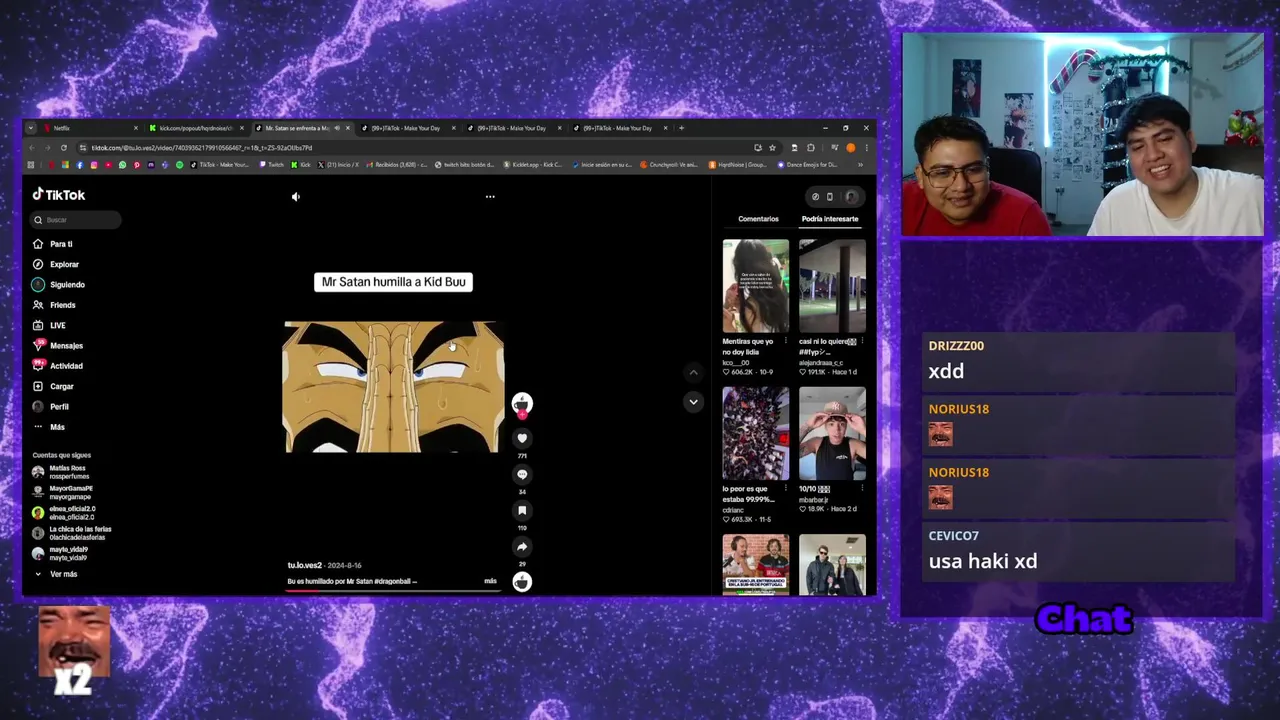
Task: Open the mayte_vidal9 followed account
Action: click(x=60, y=553)
